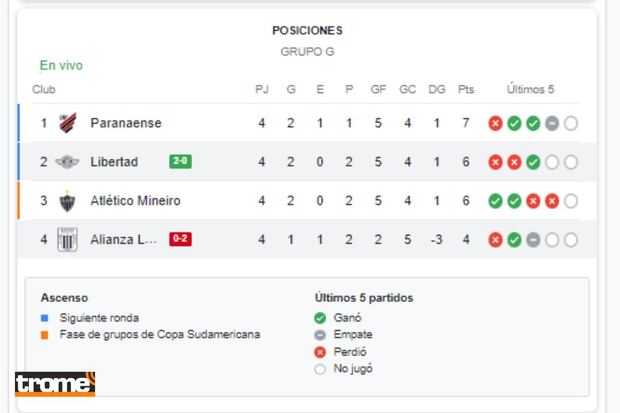Click the GRUPO G group heading
Viewport: 620px width, 413px height.
point(307,50)
